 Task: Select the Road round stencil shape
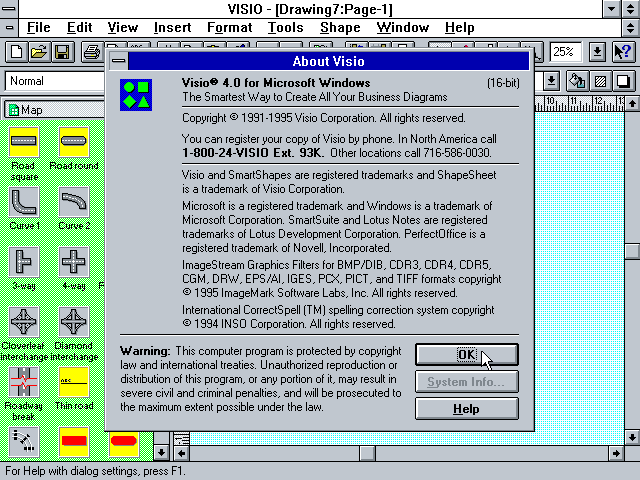(x=74, y=142)
